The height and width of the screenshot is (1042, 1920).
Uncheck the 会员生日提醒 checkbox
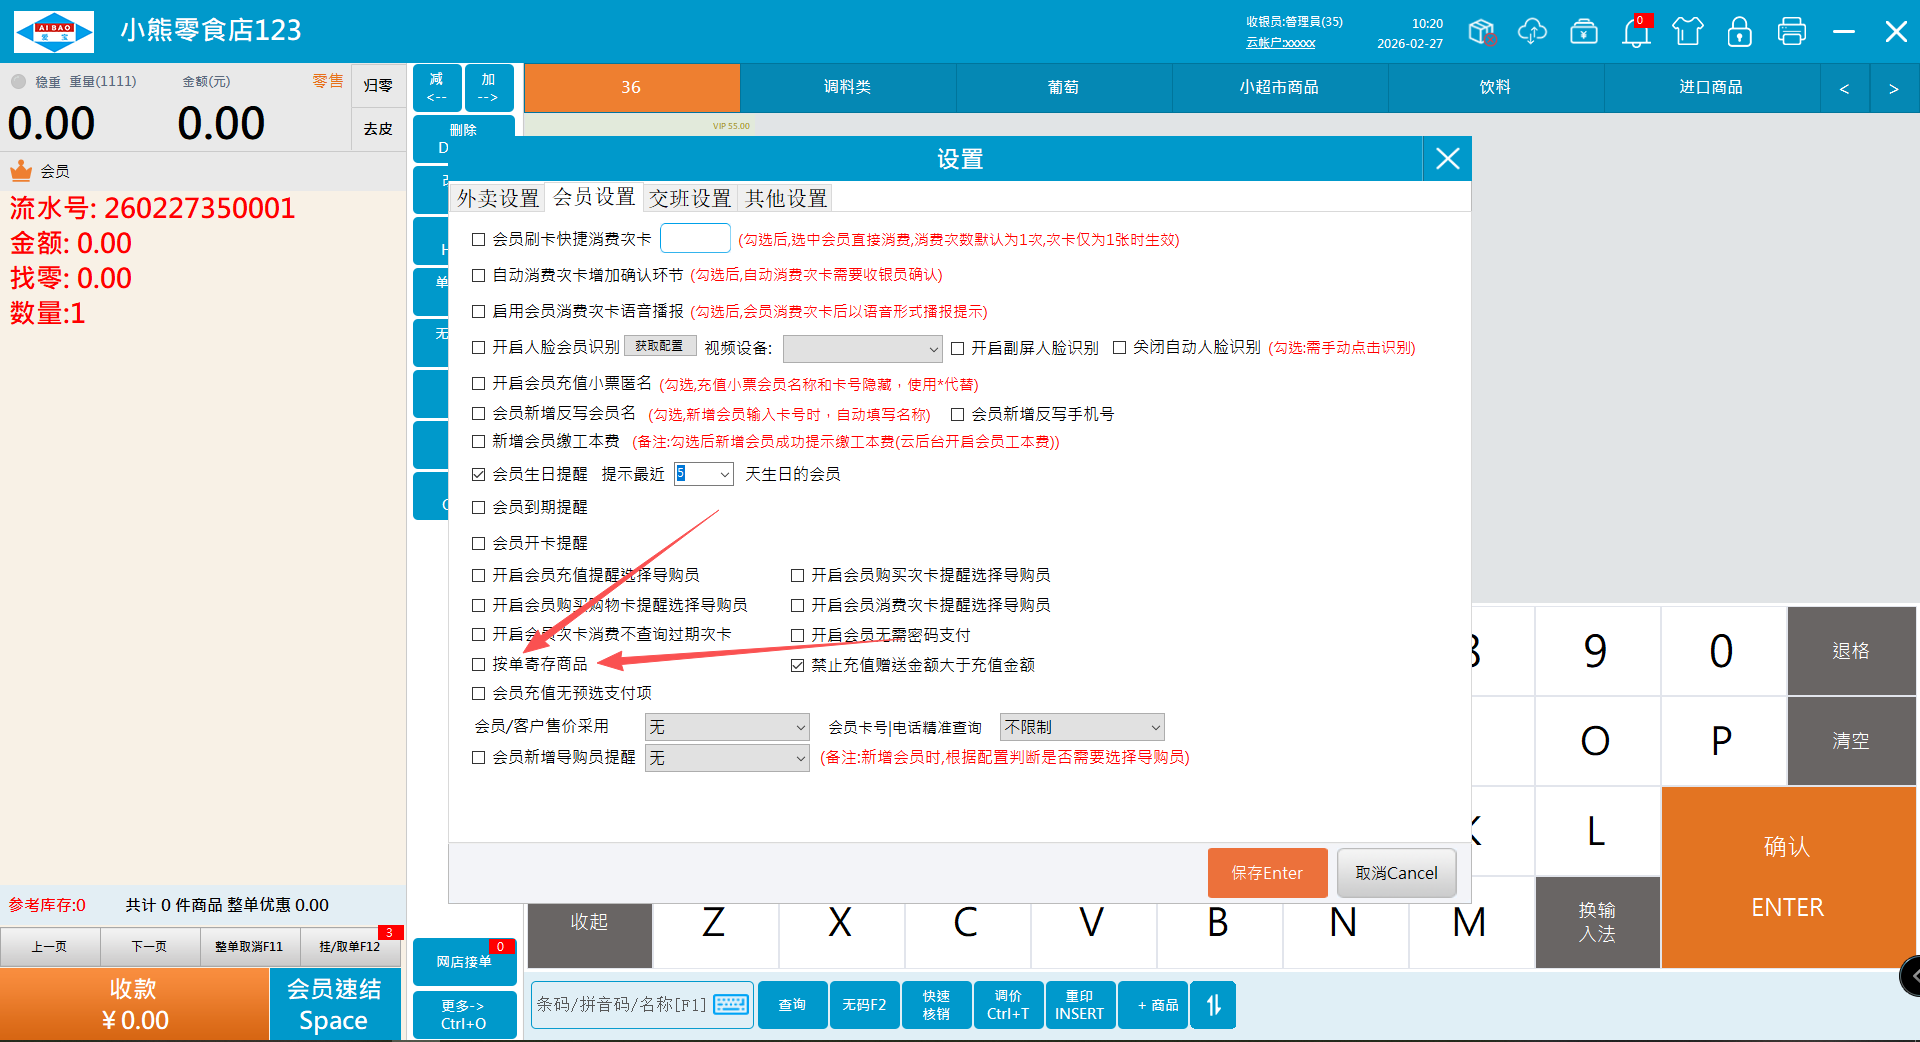[x=479, y=474]
